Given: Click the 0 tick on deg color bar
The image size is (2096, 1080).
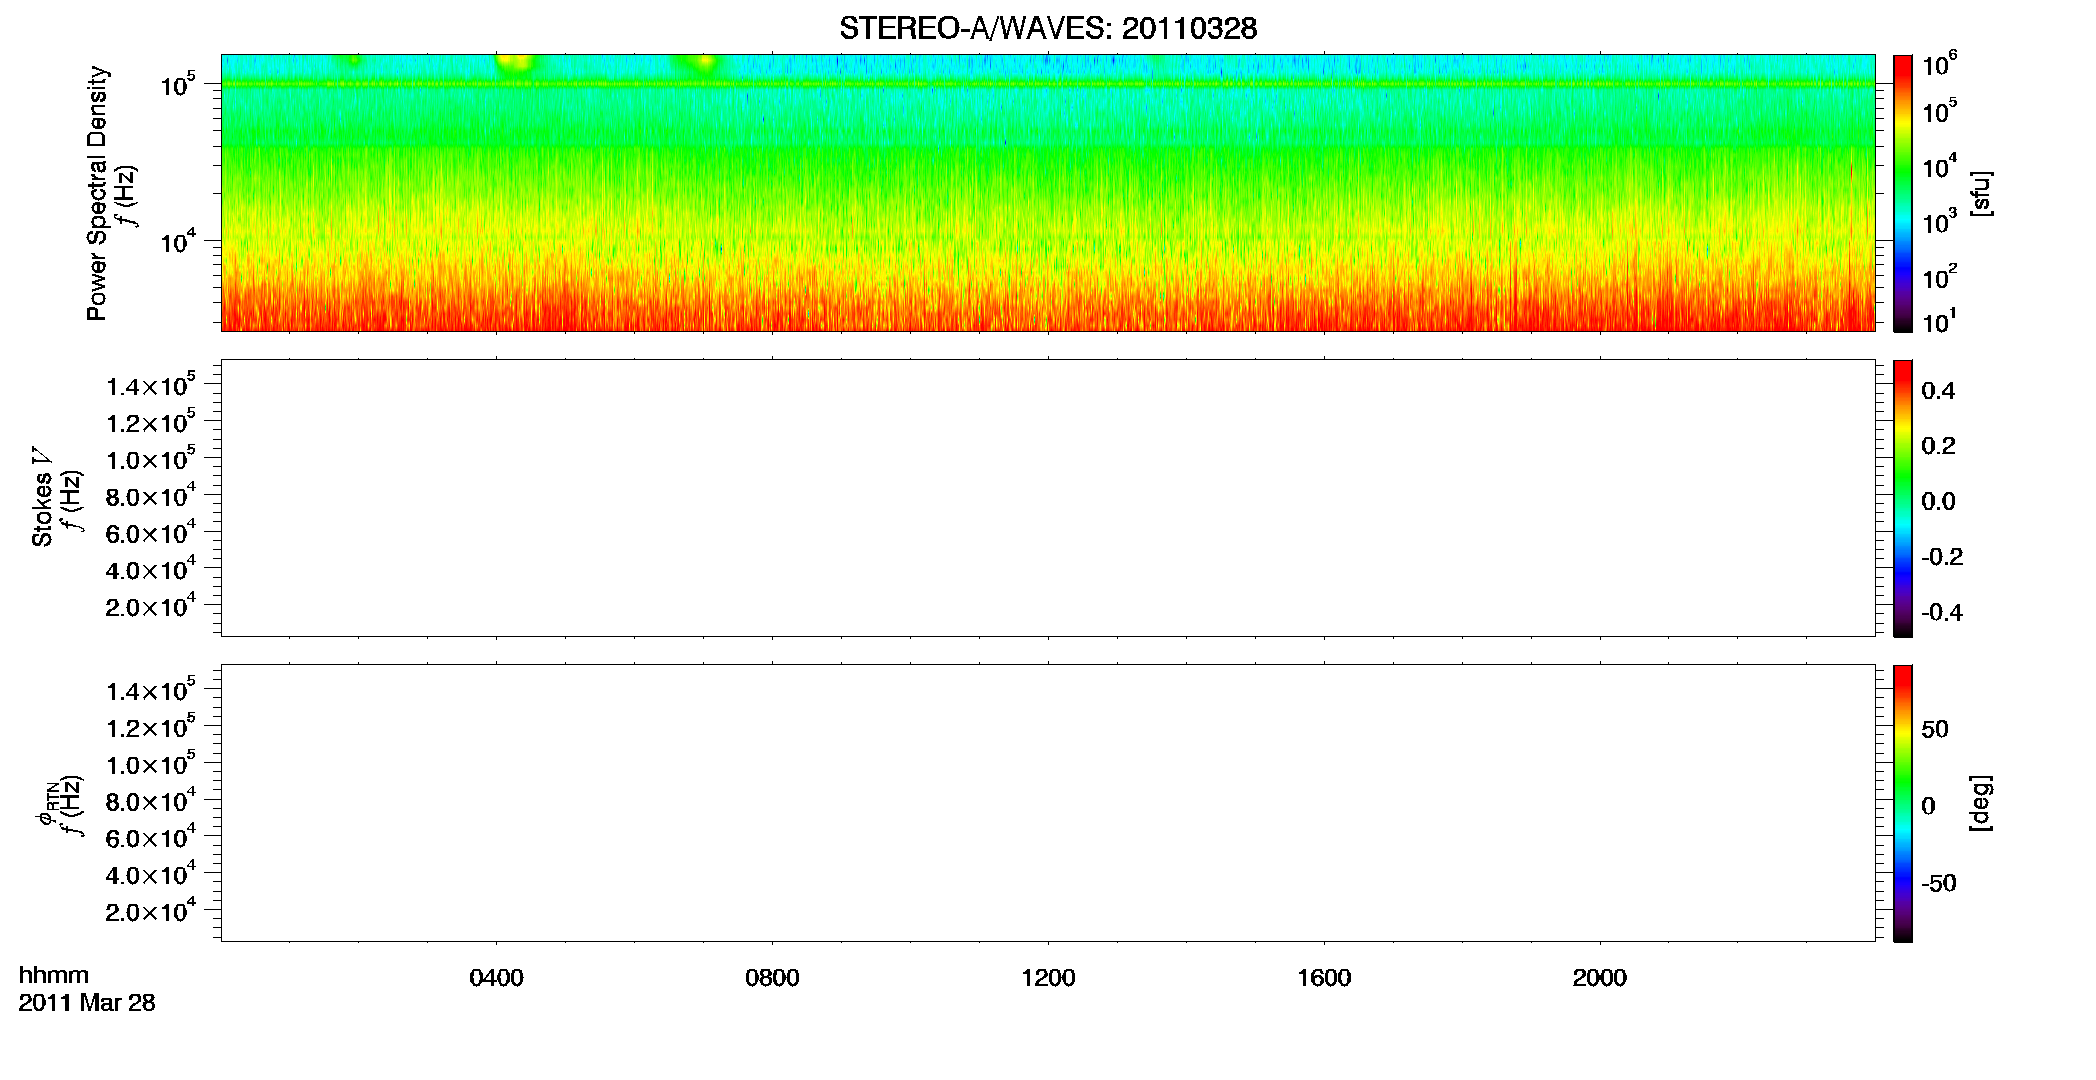Looking at the screenshot, I should point(1928,806).
